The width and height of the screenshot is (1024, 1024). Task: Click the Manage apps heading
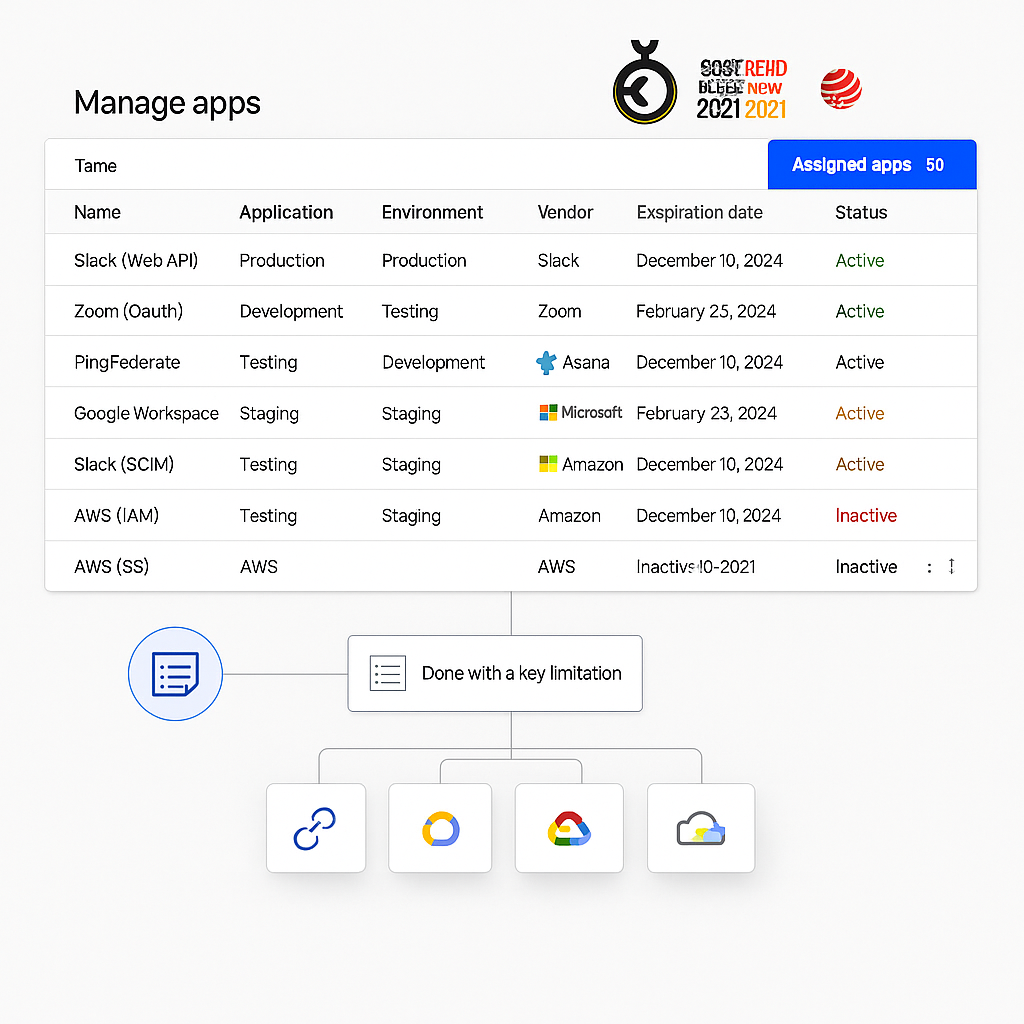[167, 103]
